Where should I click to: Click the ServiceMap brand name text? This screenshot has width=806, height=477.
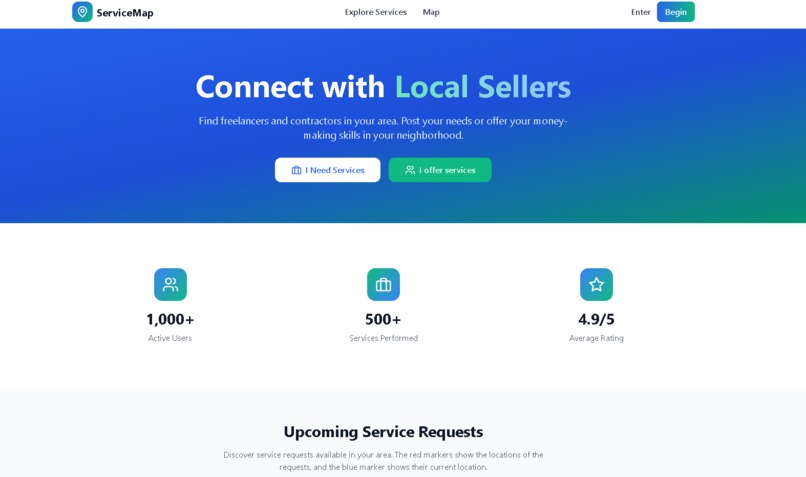[x=125, y=13]
